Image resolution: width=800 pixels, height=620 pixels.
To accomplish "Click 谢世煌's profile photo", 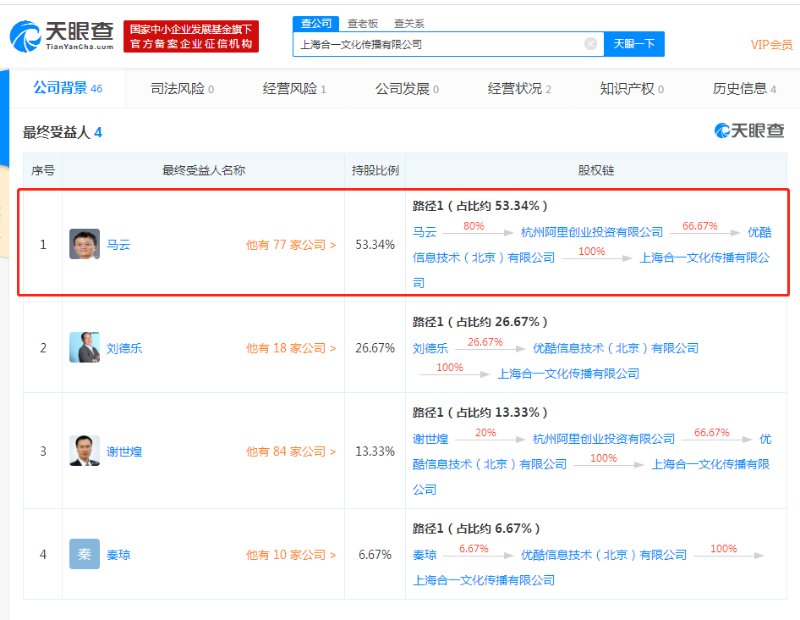I will pyautogui.click(x=85, y=451).
